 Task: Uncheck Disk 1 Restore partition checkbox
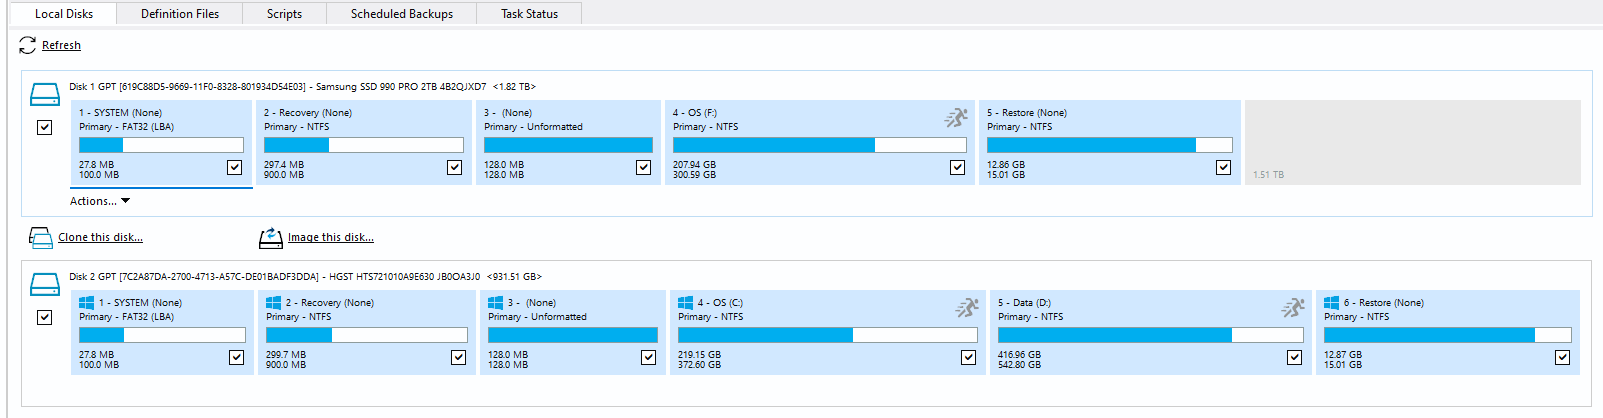click(1223, 167)
